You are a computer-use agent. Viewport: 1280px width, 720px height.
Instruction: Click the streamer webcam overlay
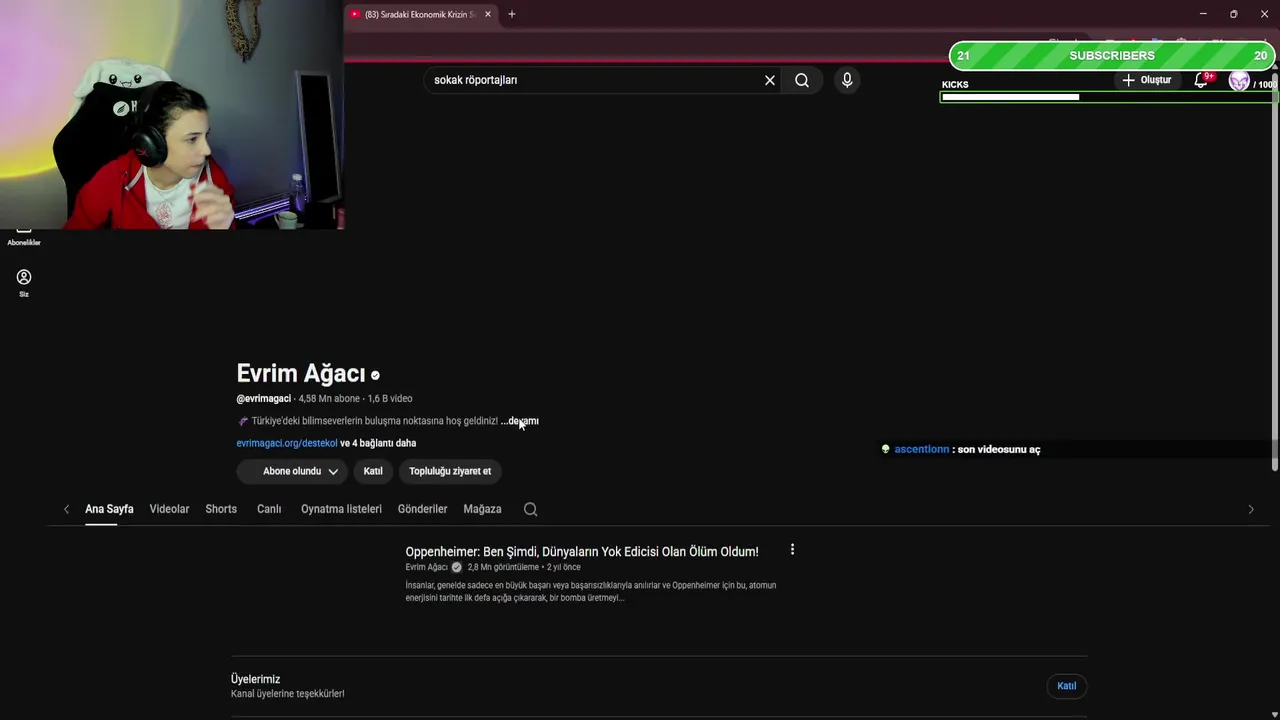point(171,114)
